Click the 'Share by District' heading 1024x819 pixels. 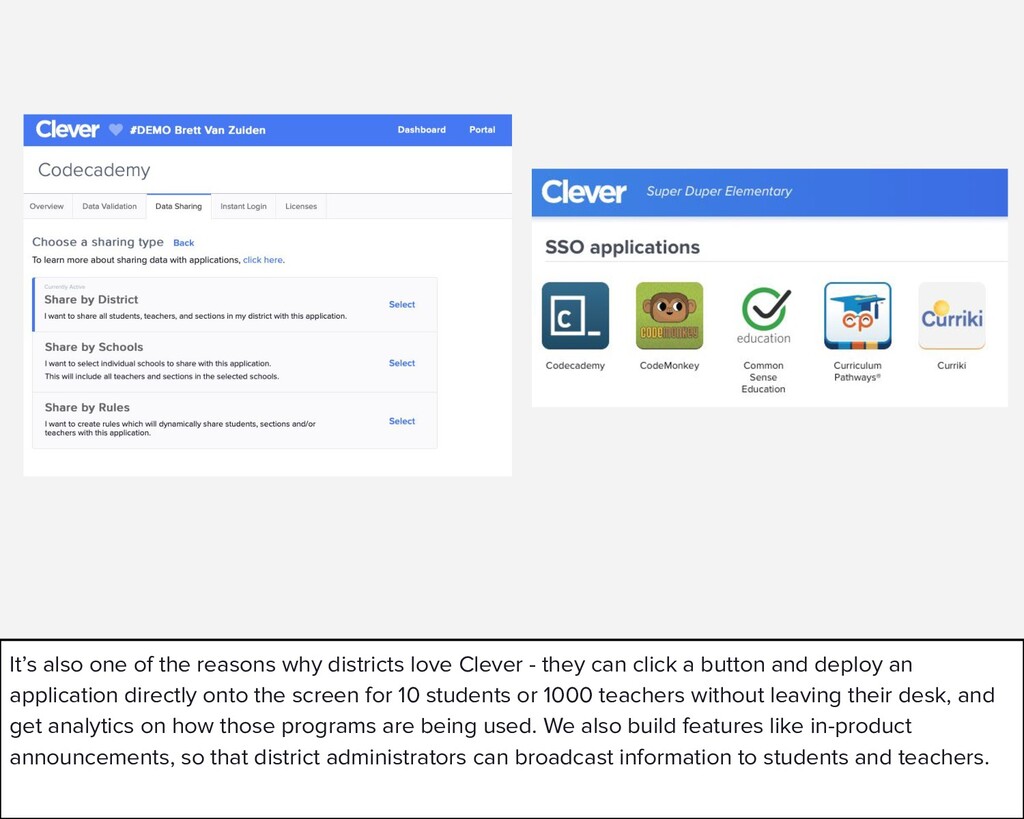pyautogui.click(x=91, y=300)
